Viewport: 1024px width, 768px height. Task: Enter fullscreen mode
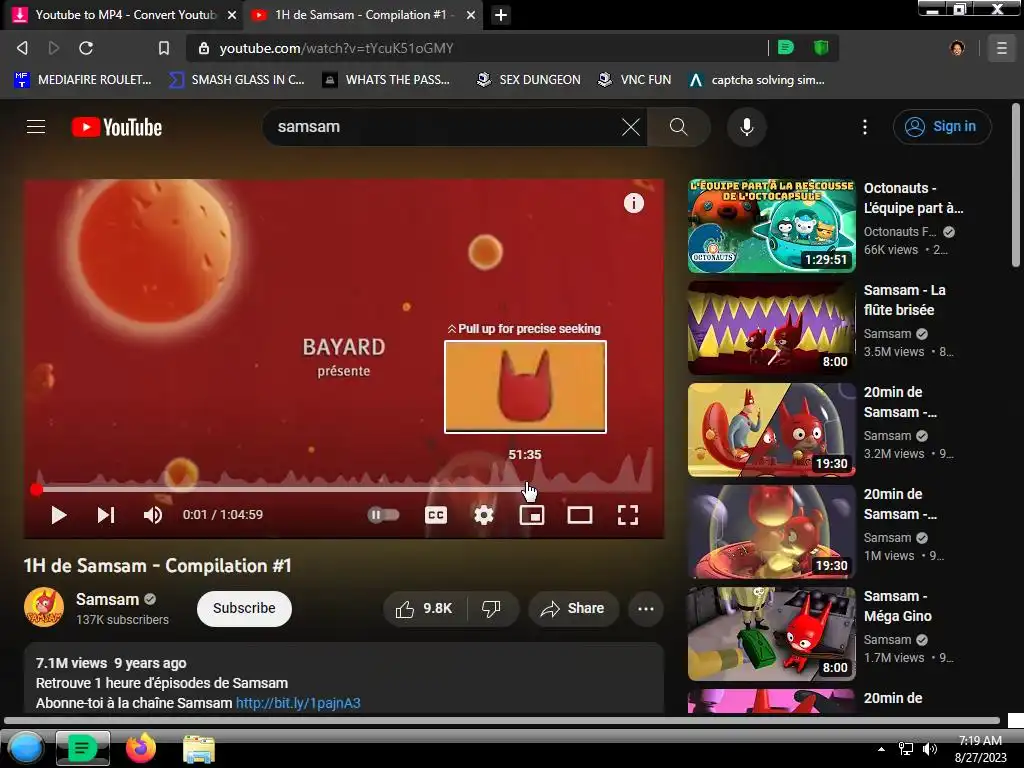[628, 515]
